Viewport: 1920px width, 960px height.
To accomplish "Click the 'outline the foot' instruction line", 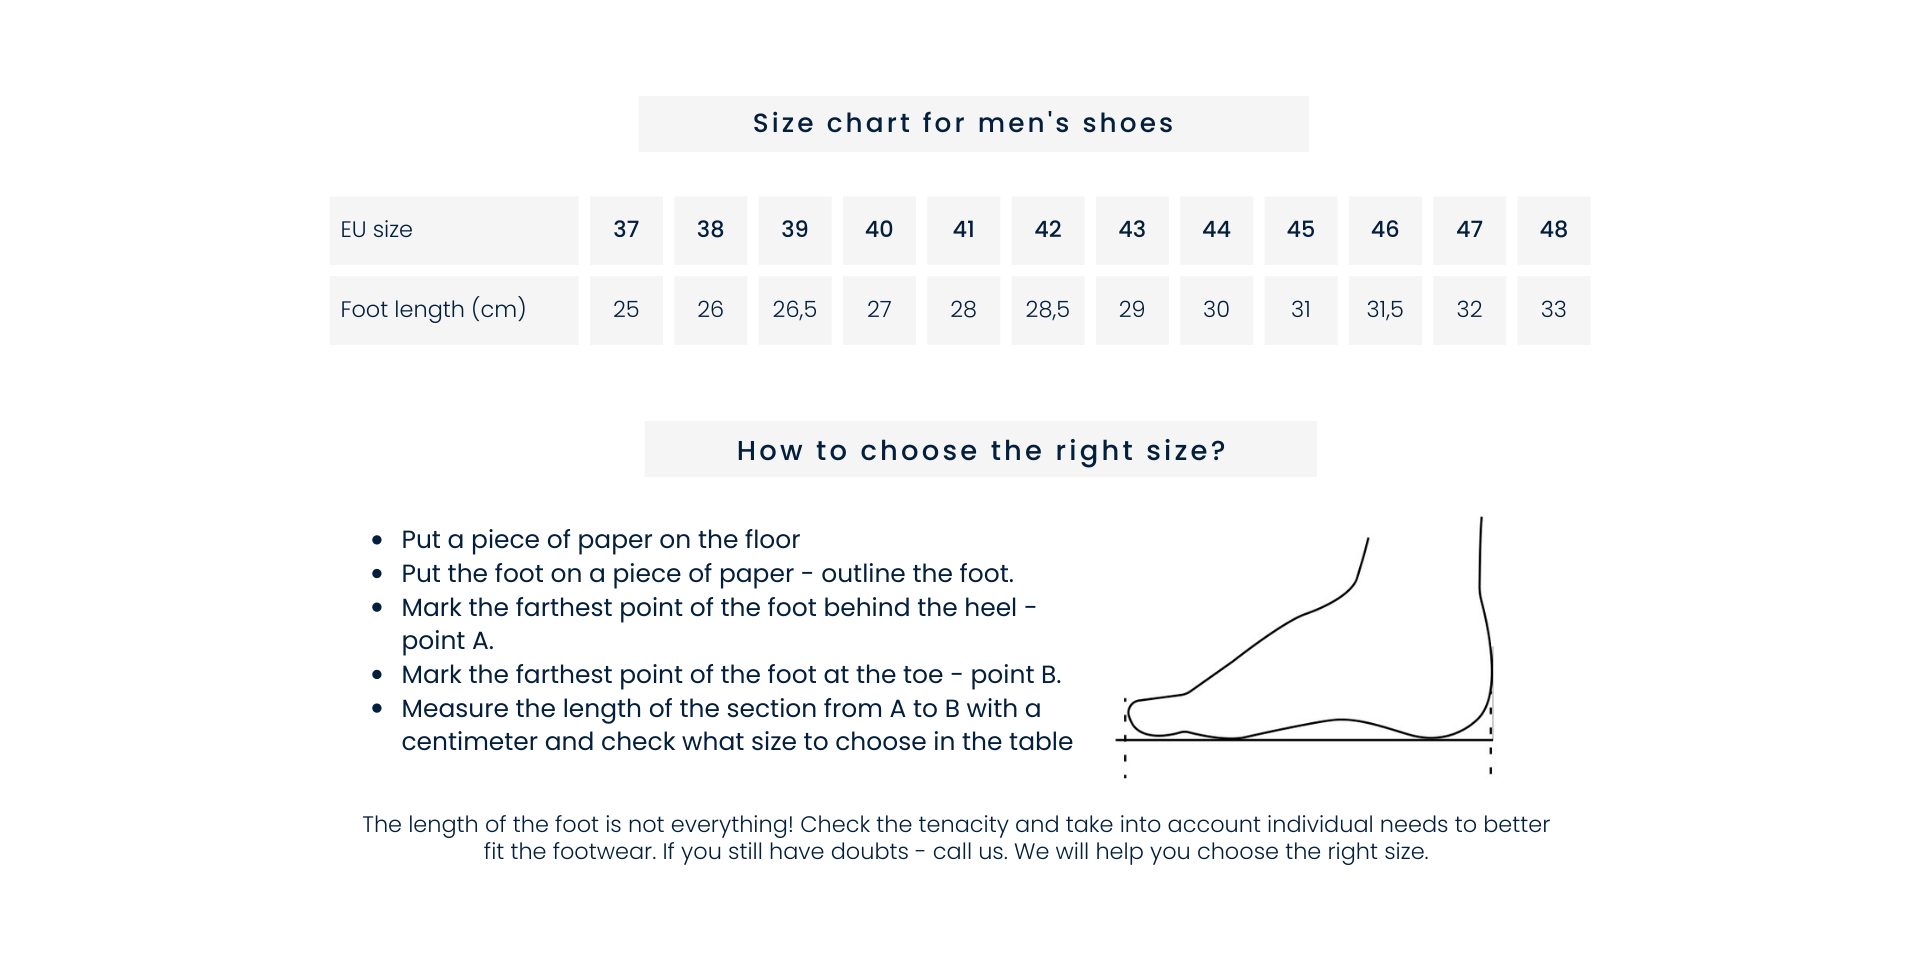I will pyautogui.click(x=707, y=574).
